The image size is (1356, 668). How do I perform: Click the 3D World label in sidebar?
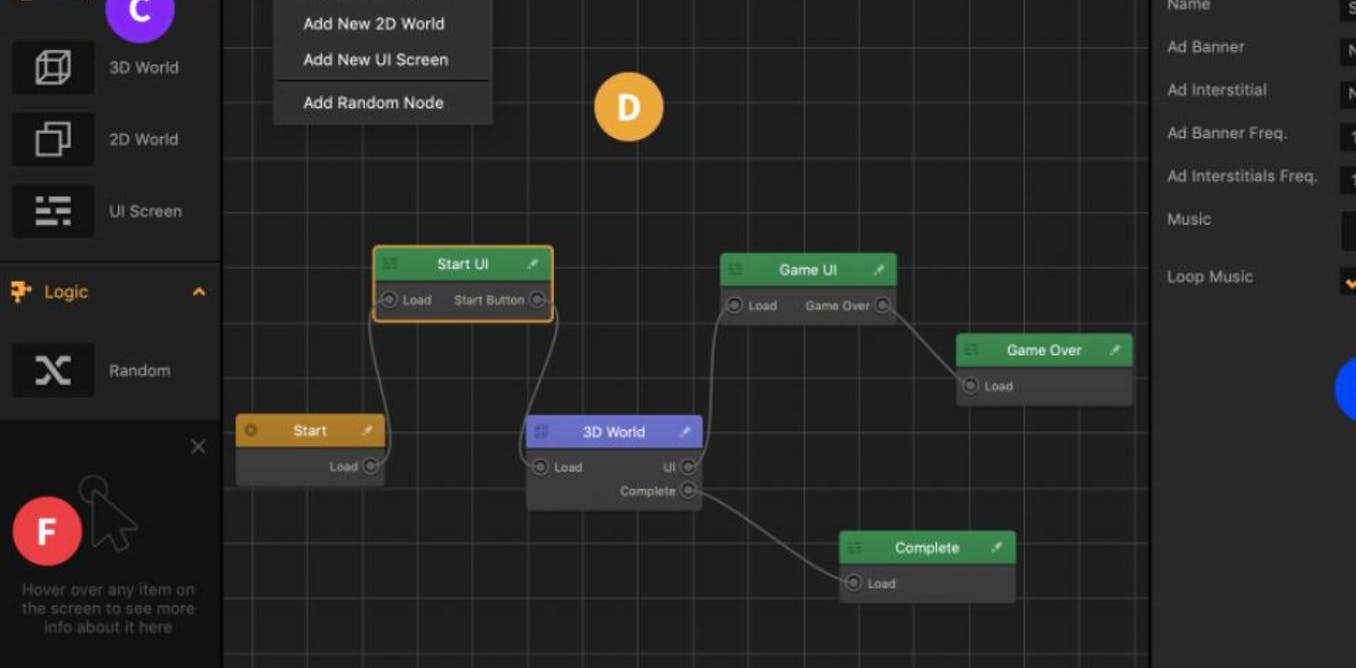(144, 67)
